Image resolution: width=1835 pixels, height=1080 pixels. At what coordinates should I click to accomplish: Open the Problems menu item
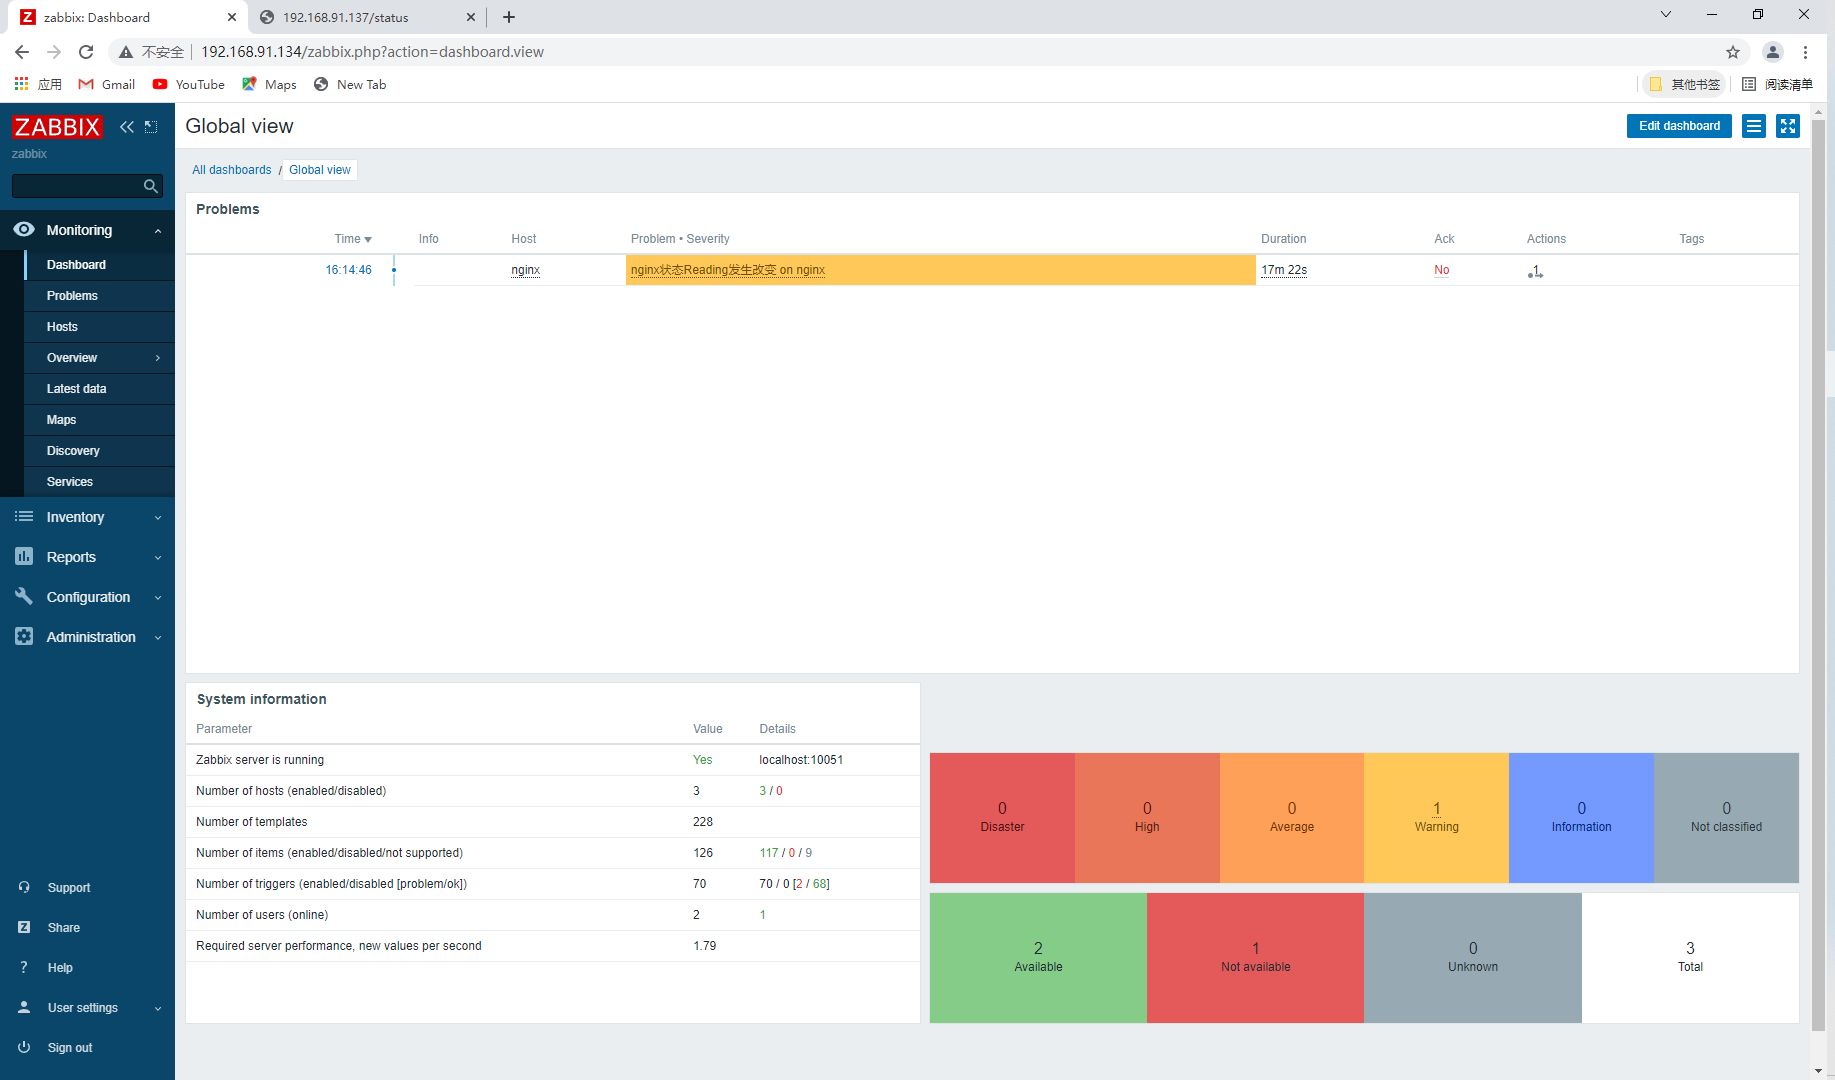(99, 296)
